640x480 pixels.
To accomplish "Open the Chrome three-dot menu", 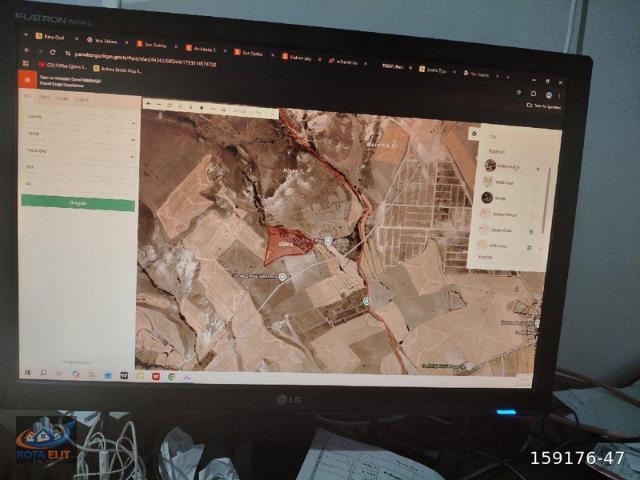I will [560, 96].
